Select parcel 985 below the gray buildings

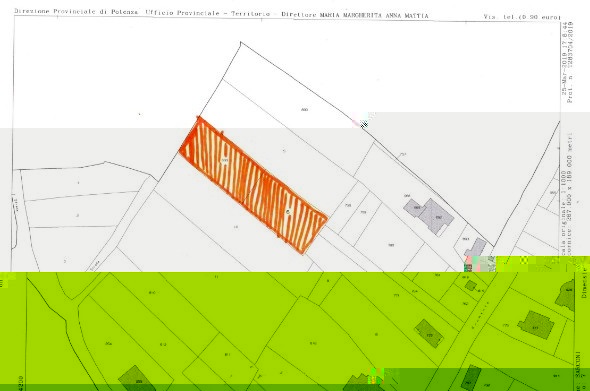pyautogui.click(x=391, y=245)
